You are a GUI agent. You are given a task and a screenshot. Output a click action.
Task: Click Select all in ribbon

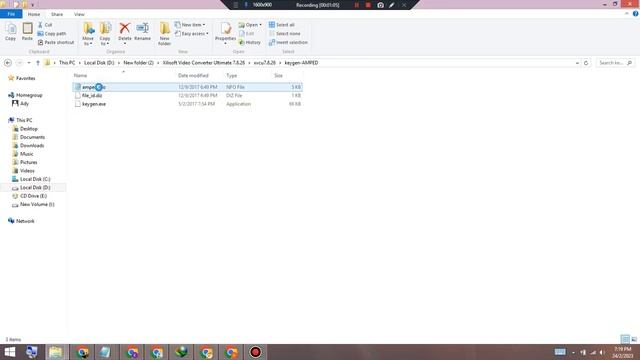pos(282,25)
